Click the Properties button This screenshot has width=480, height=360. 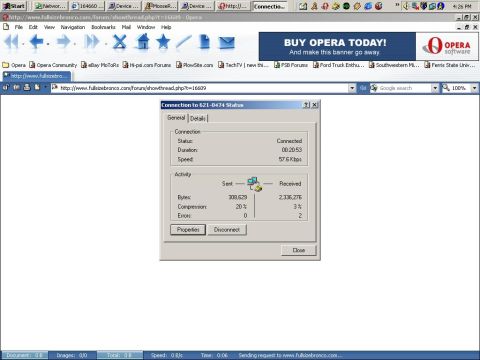point(188,230)
